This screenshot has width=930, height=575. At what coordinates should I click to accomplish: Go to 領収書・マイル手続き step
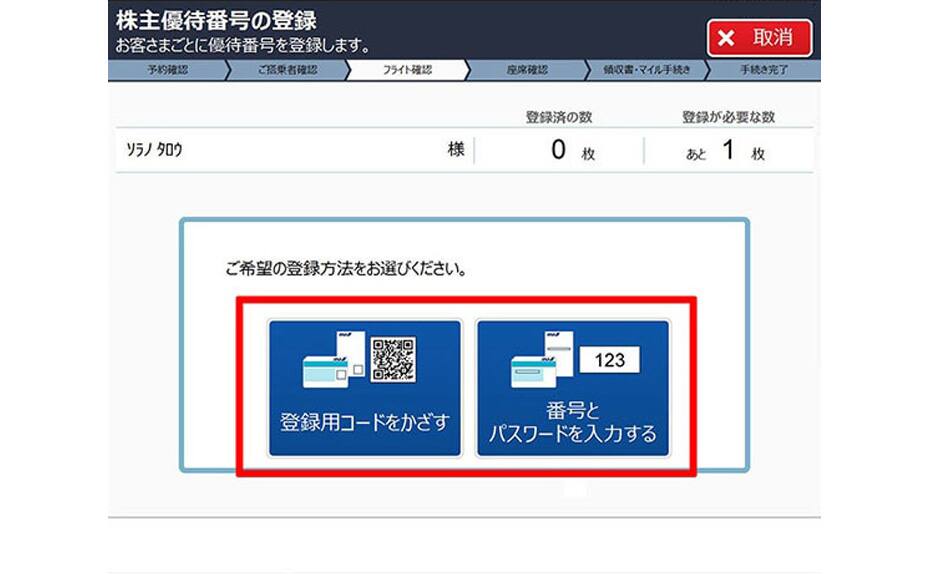click(x=646, y=69)
